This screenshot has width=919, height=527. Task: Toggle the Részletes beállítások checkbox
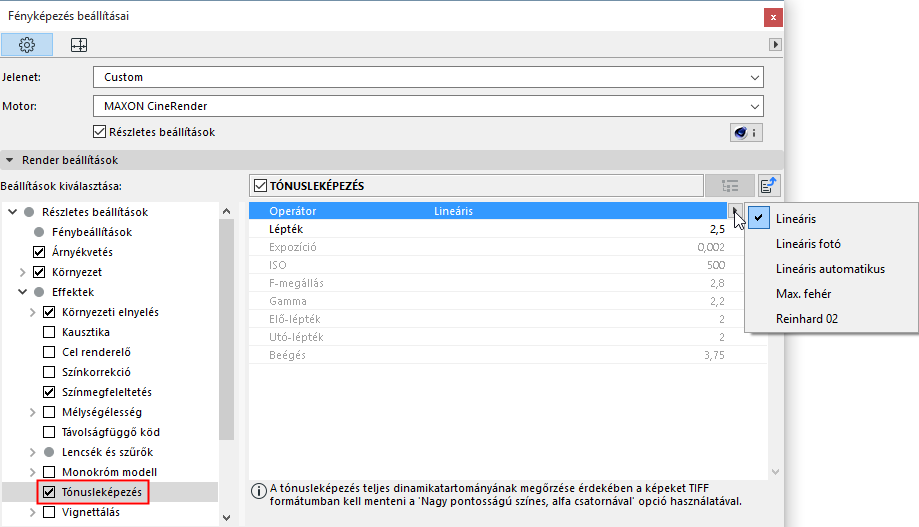pyautogui.click(x=100, y=132)
